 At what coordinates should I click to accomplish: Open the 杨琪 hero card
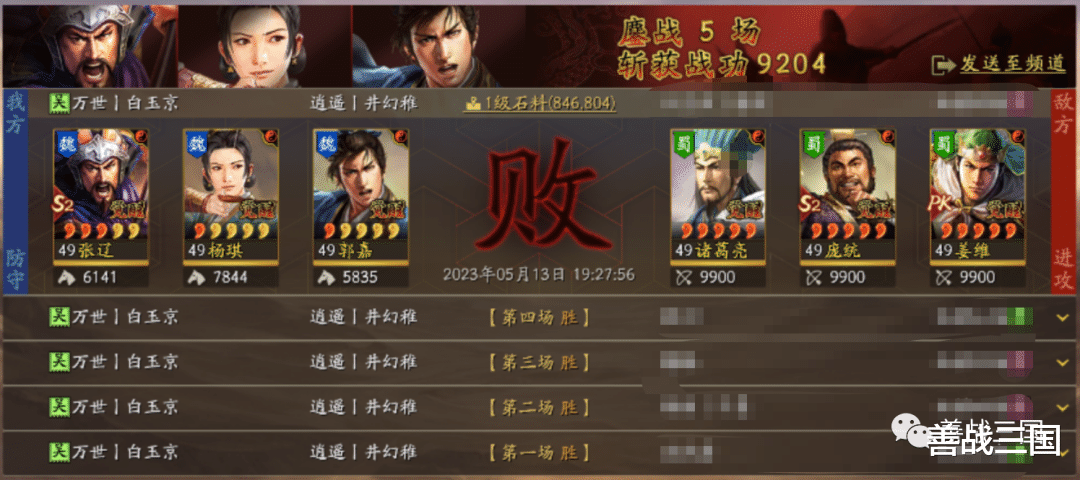coord(231,196)
